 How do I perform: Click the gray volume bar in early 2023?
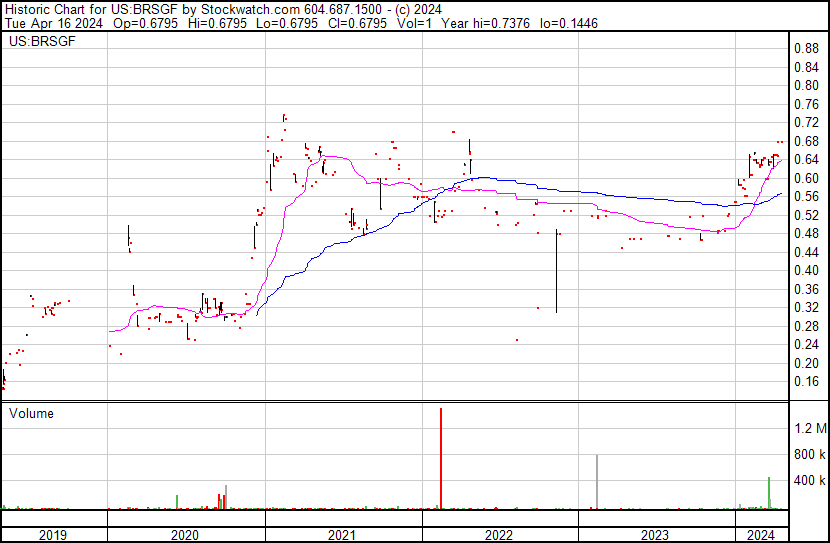597,482
